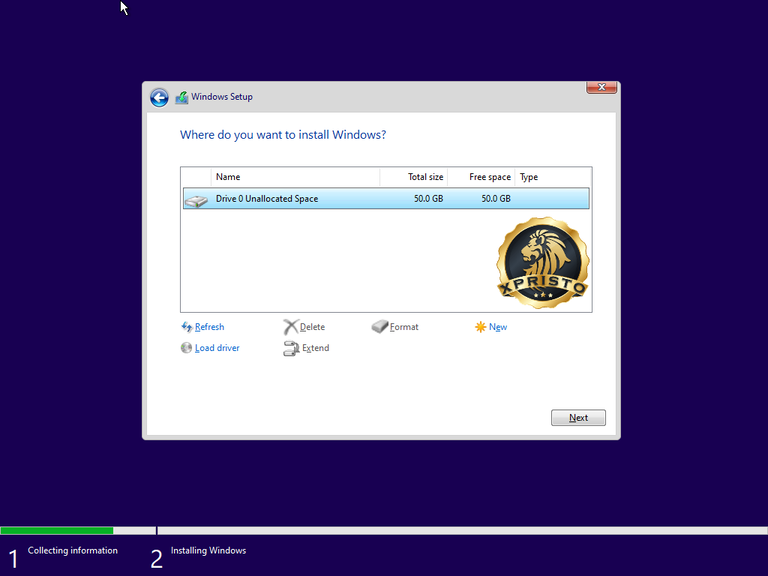The height and width of the screenshot is (576, 768).
Task: Click the 50.0 GB free space cell
Action: point(496,198)
